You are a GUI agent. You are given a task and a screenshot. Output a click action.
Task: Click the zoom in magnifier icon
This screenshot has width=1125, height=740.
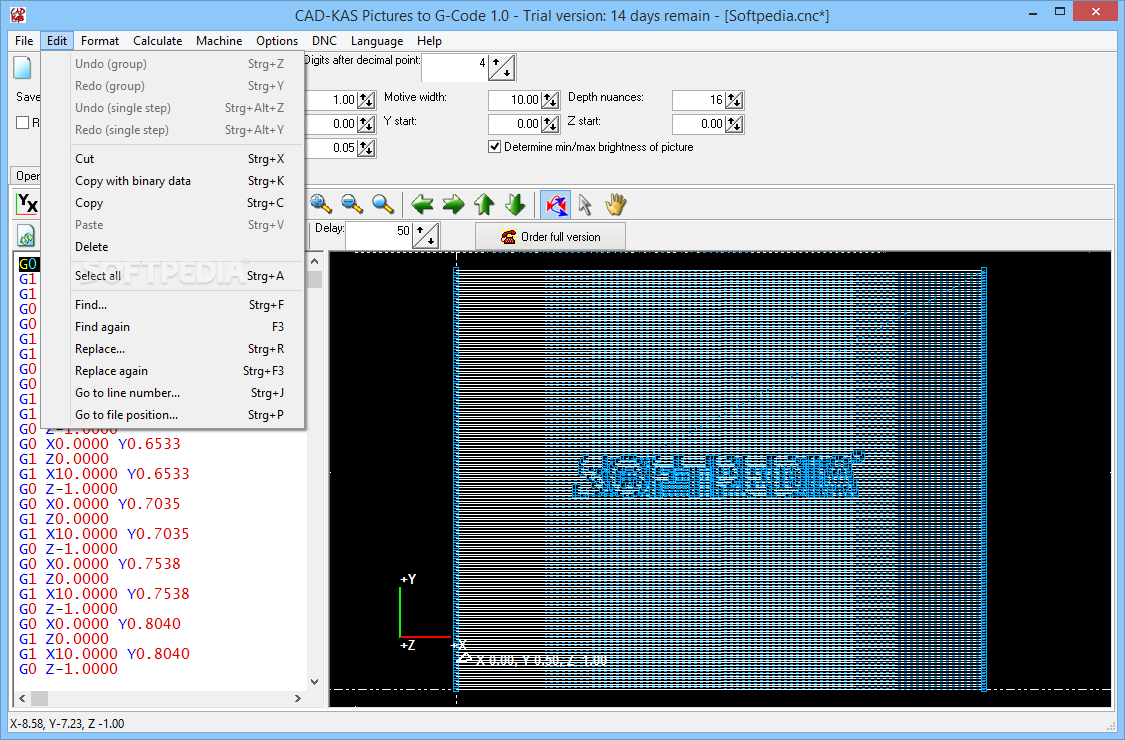(321, 205)
